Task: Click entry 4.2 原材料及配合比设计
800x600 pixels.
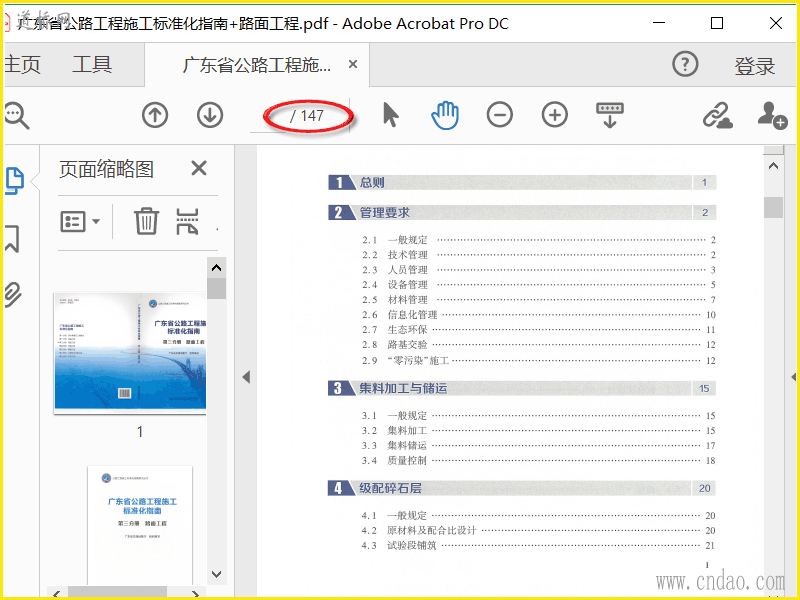Action: click(x=539, y=531)
